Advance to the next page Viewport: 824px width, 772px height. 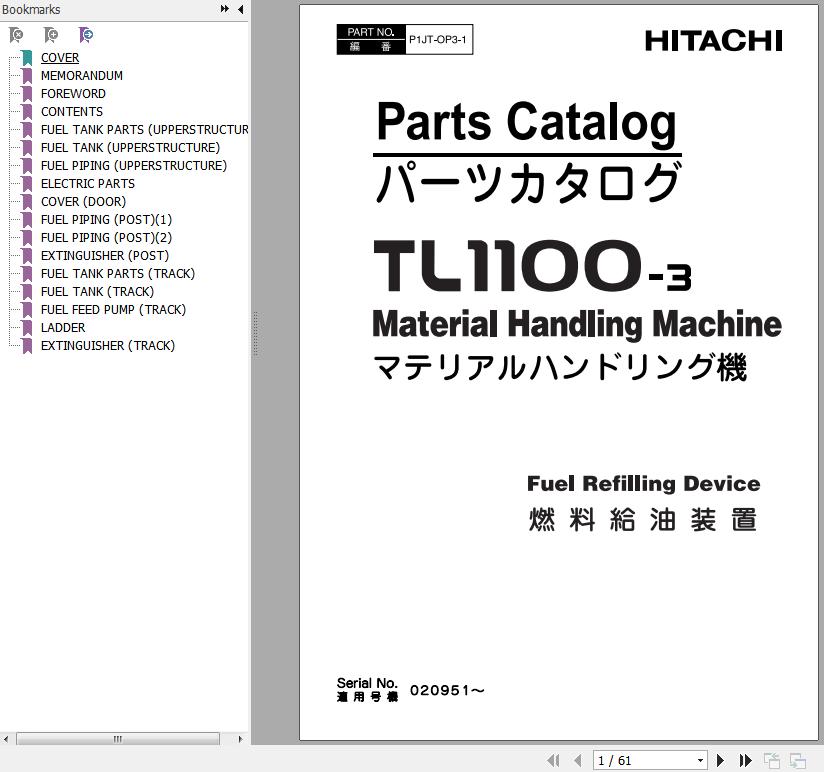(721, 761)
